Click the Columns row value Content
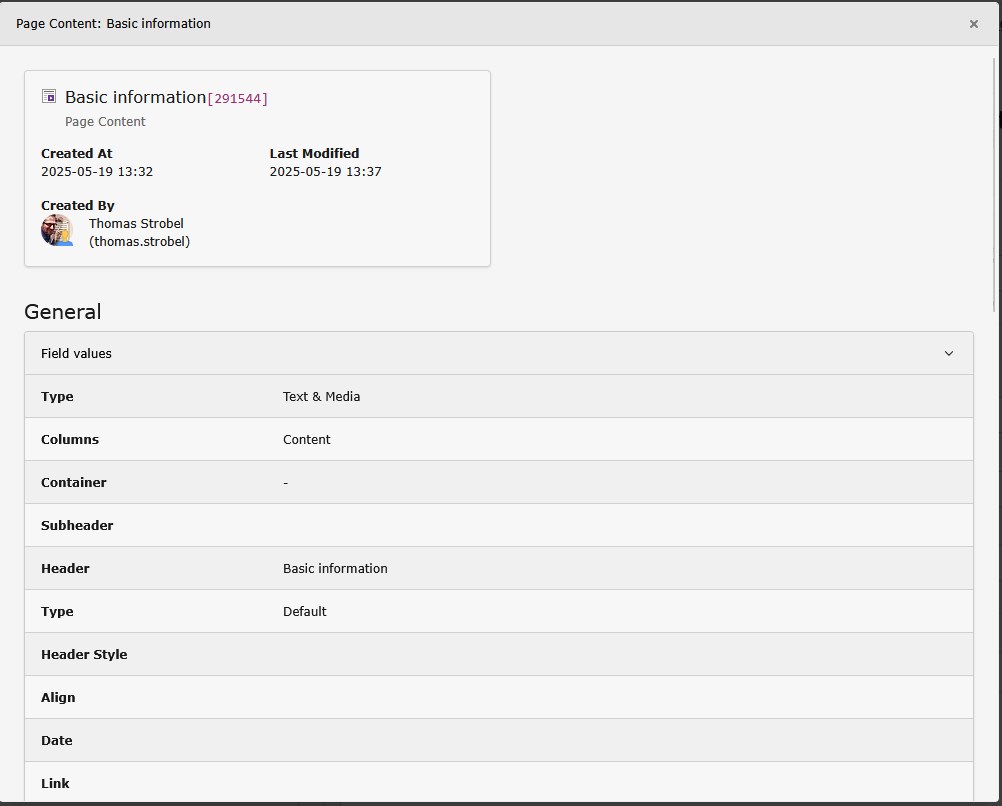1002x806 pixels. (x=306, y=440)
